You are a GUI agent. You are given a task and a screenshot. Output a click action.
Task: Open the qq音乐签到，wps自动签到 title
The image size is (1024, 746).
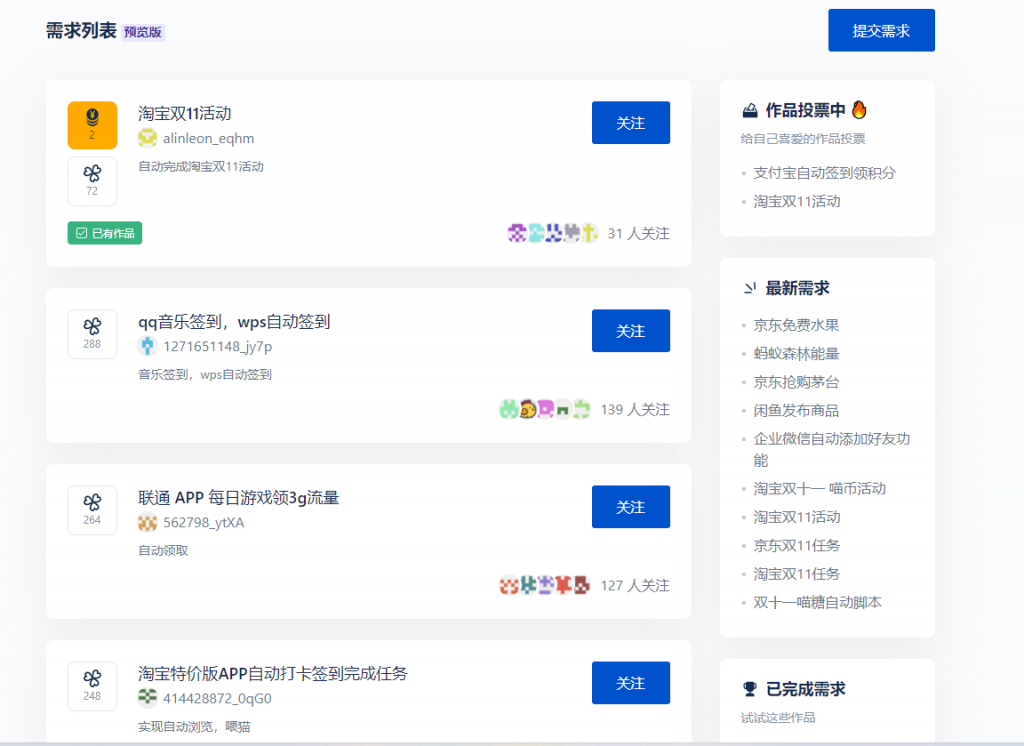coord(234,321)
